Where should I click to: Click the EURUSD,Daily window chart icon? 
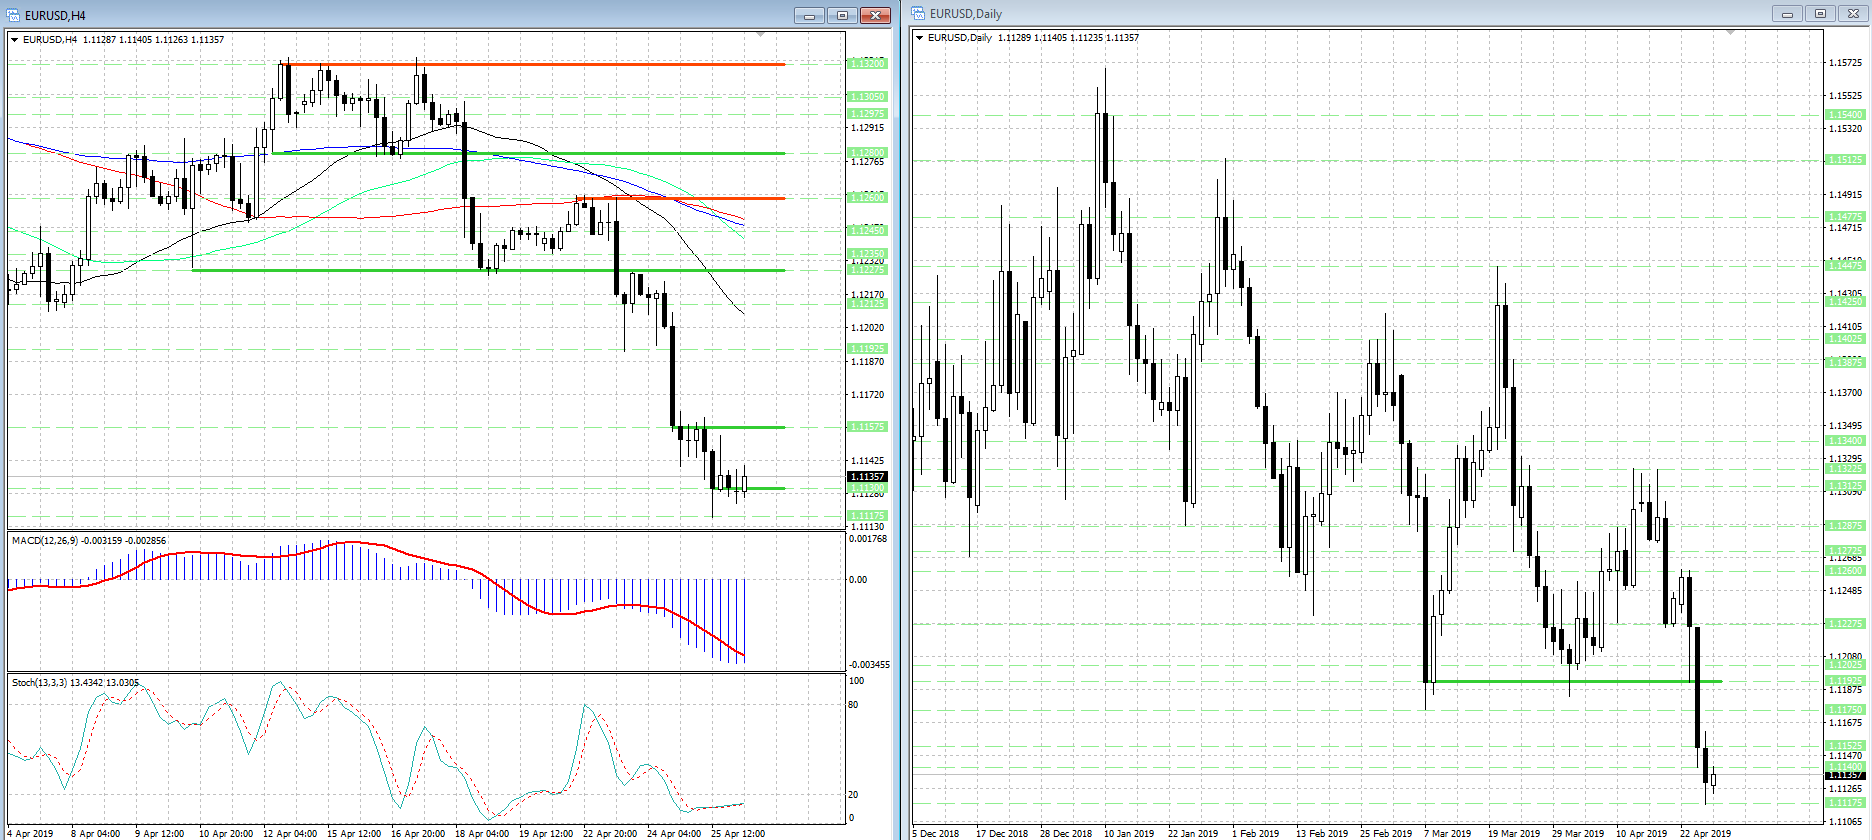pos(918,13)
